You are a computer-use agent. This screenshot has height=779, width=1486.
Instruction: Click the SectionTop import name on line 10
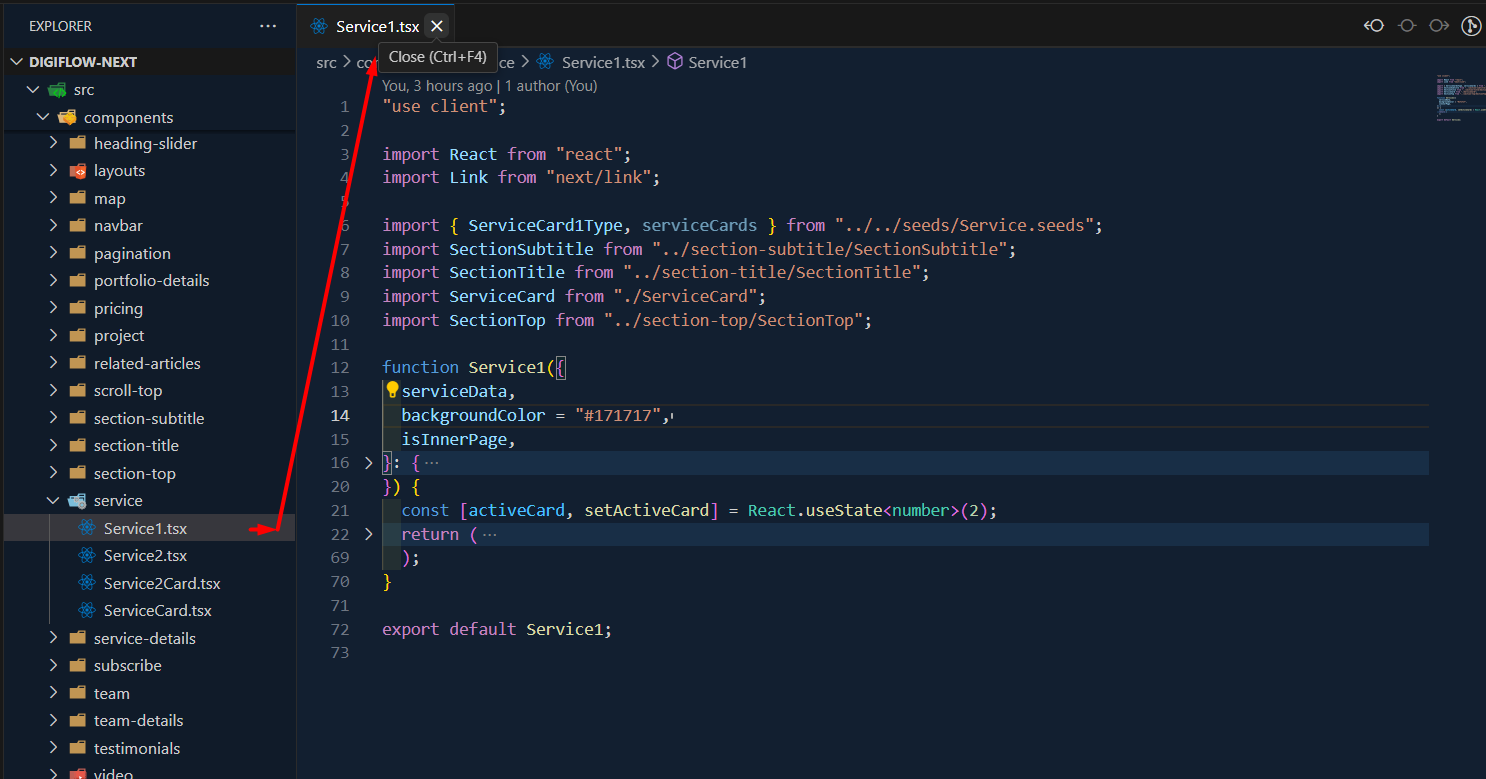click(497, 320)
